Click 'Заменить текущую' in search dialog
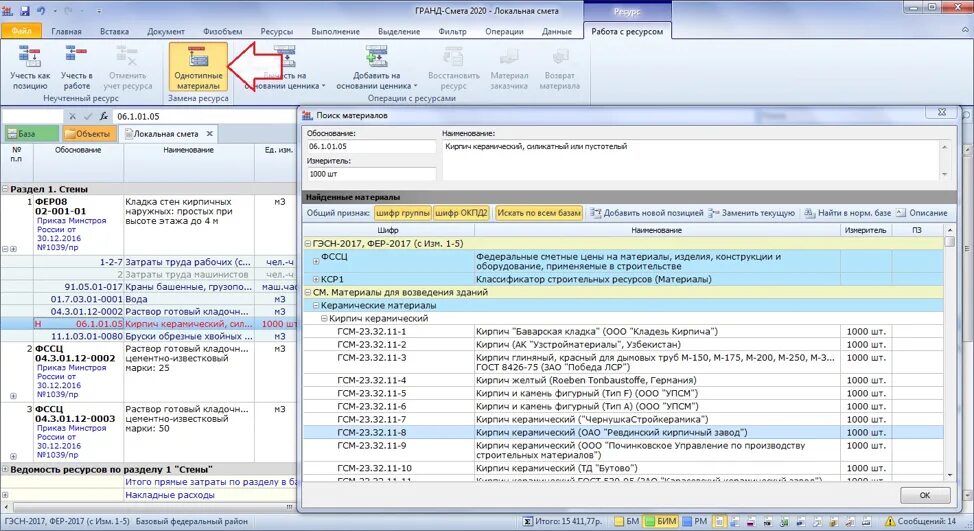This screenshot has height=531, width=974. [x=752, y=213]
